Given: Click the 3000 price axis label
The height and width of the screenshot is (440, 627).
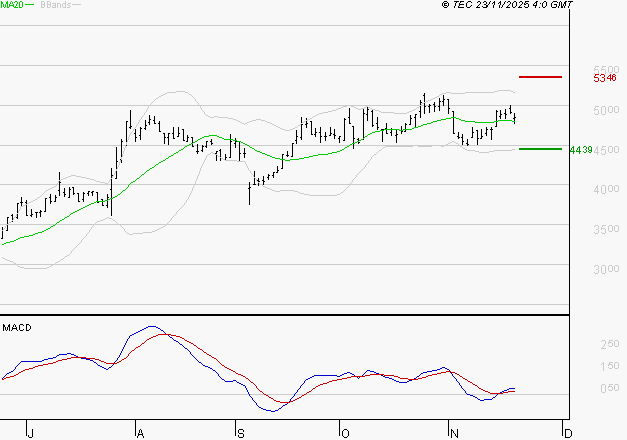Looking at the screenshot, I should click(606, 269).
